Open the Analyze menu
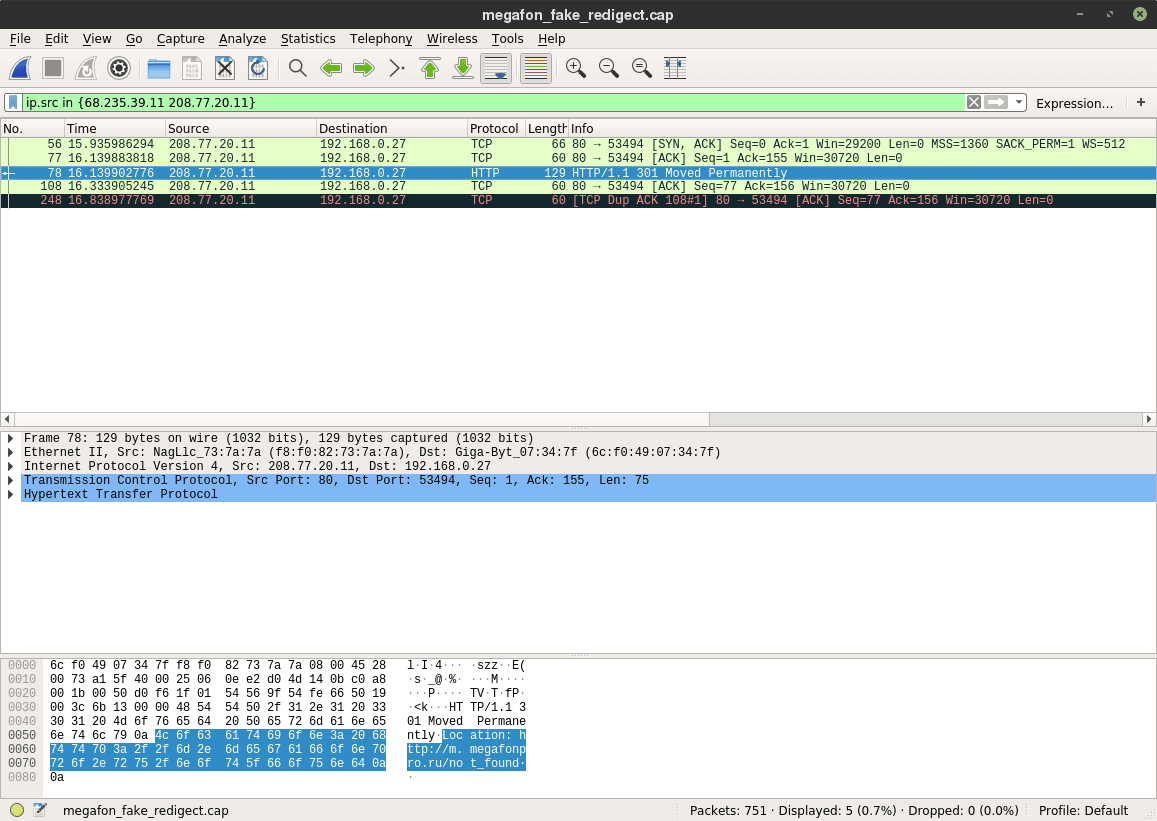 point(242,38)
